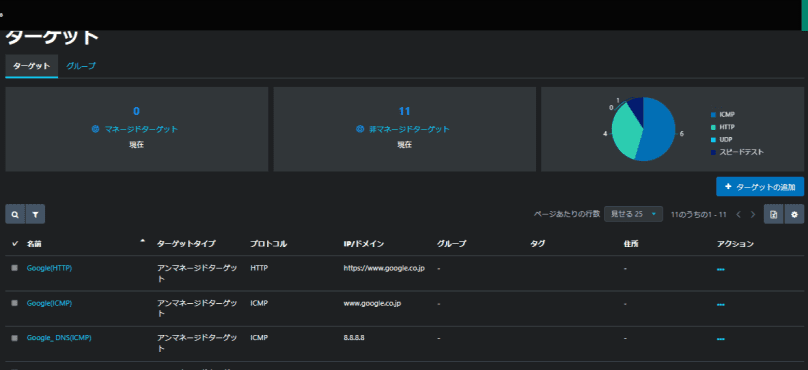Go to previous page arrow
The width and height of the screenshot is (808, 370).
pos(738,214)
